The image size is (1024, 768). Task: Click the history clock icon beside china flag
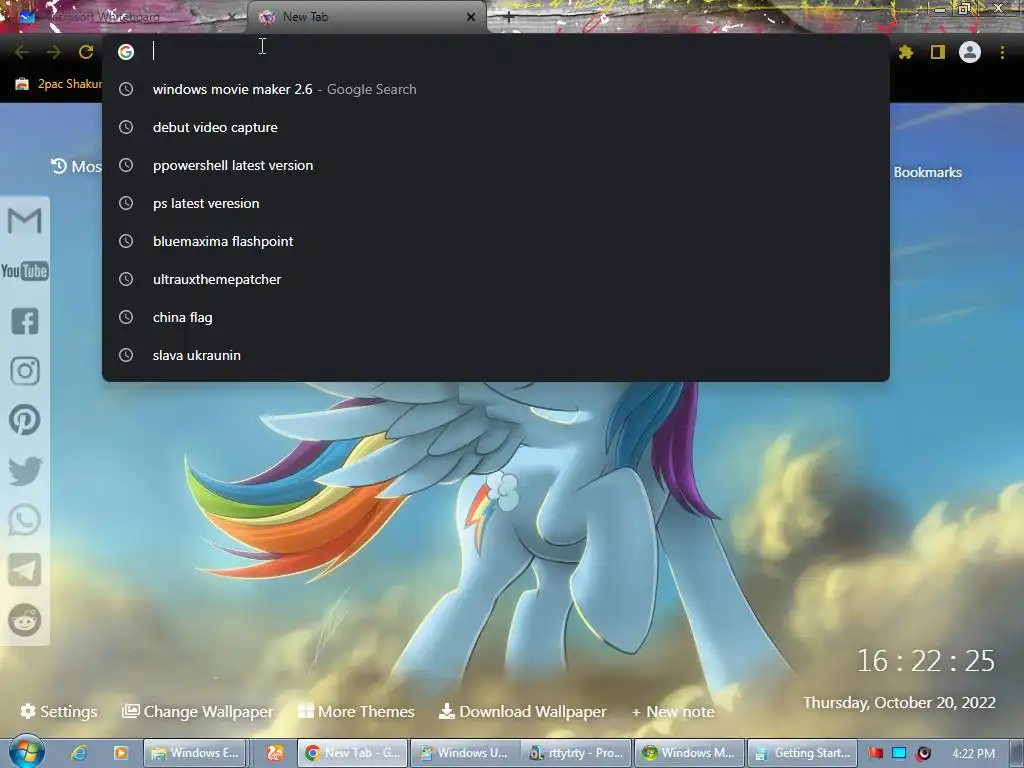coord(126,317)
